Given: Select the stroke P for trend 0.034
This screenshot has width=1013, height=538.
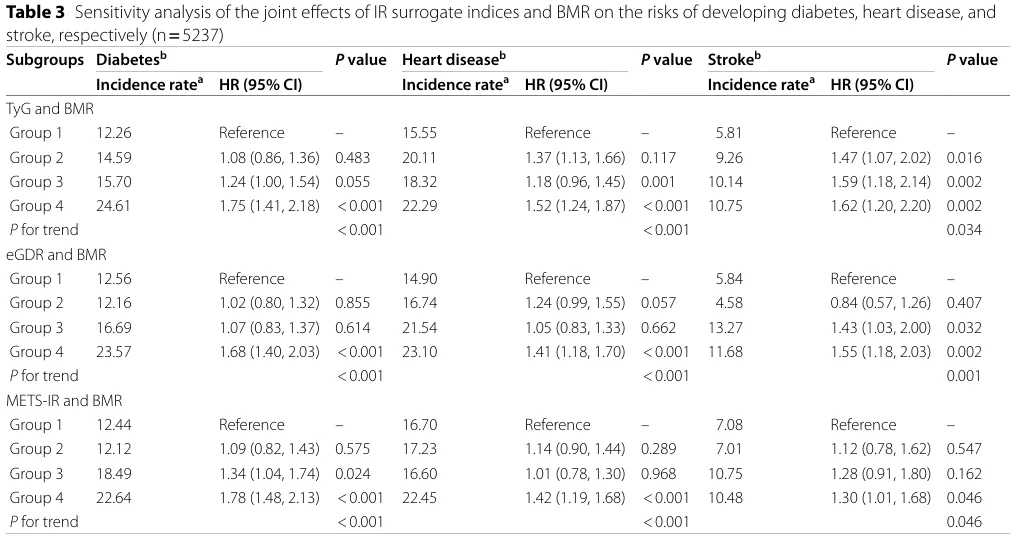Looking at the screenshot, I should coord(964,230).
